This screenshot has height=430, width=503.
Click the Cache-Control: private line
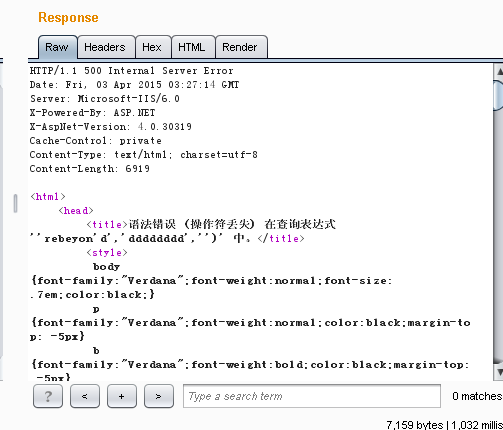coord(96,141)
